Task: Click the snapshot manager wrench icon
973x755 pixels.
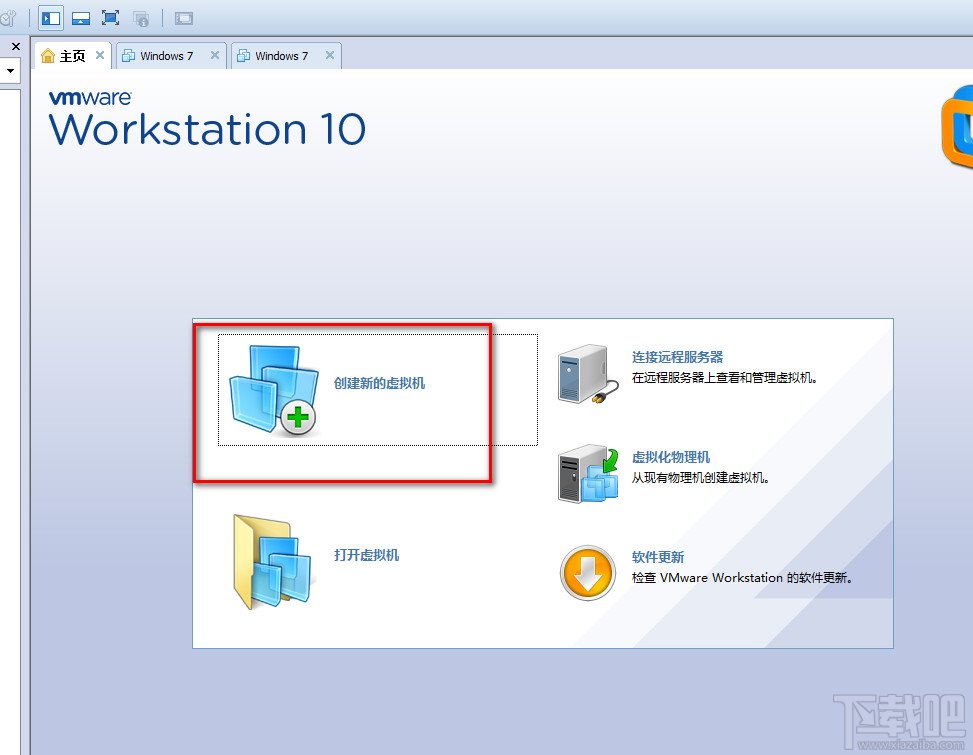Action: pos(7,18)
